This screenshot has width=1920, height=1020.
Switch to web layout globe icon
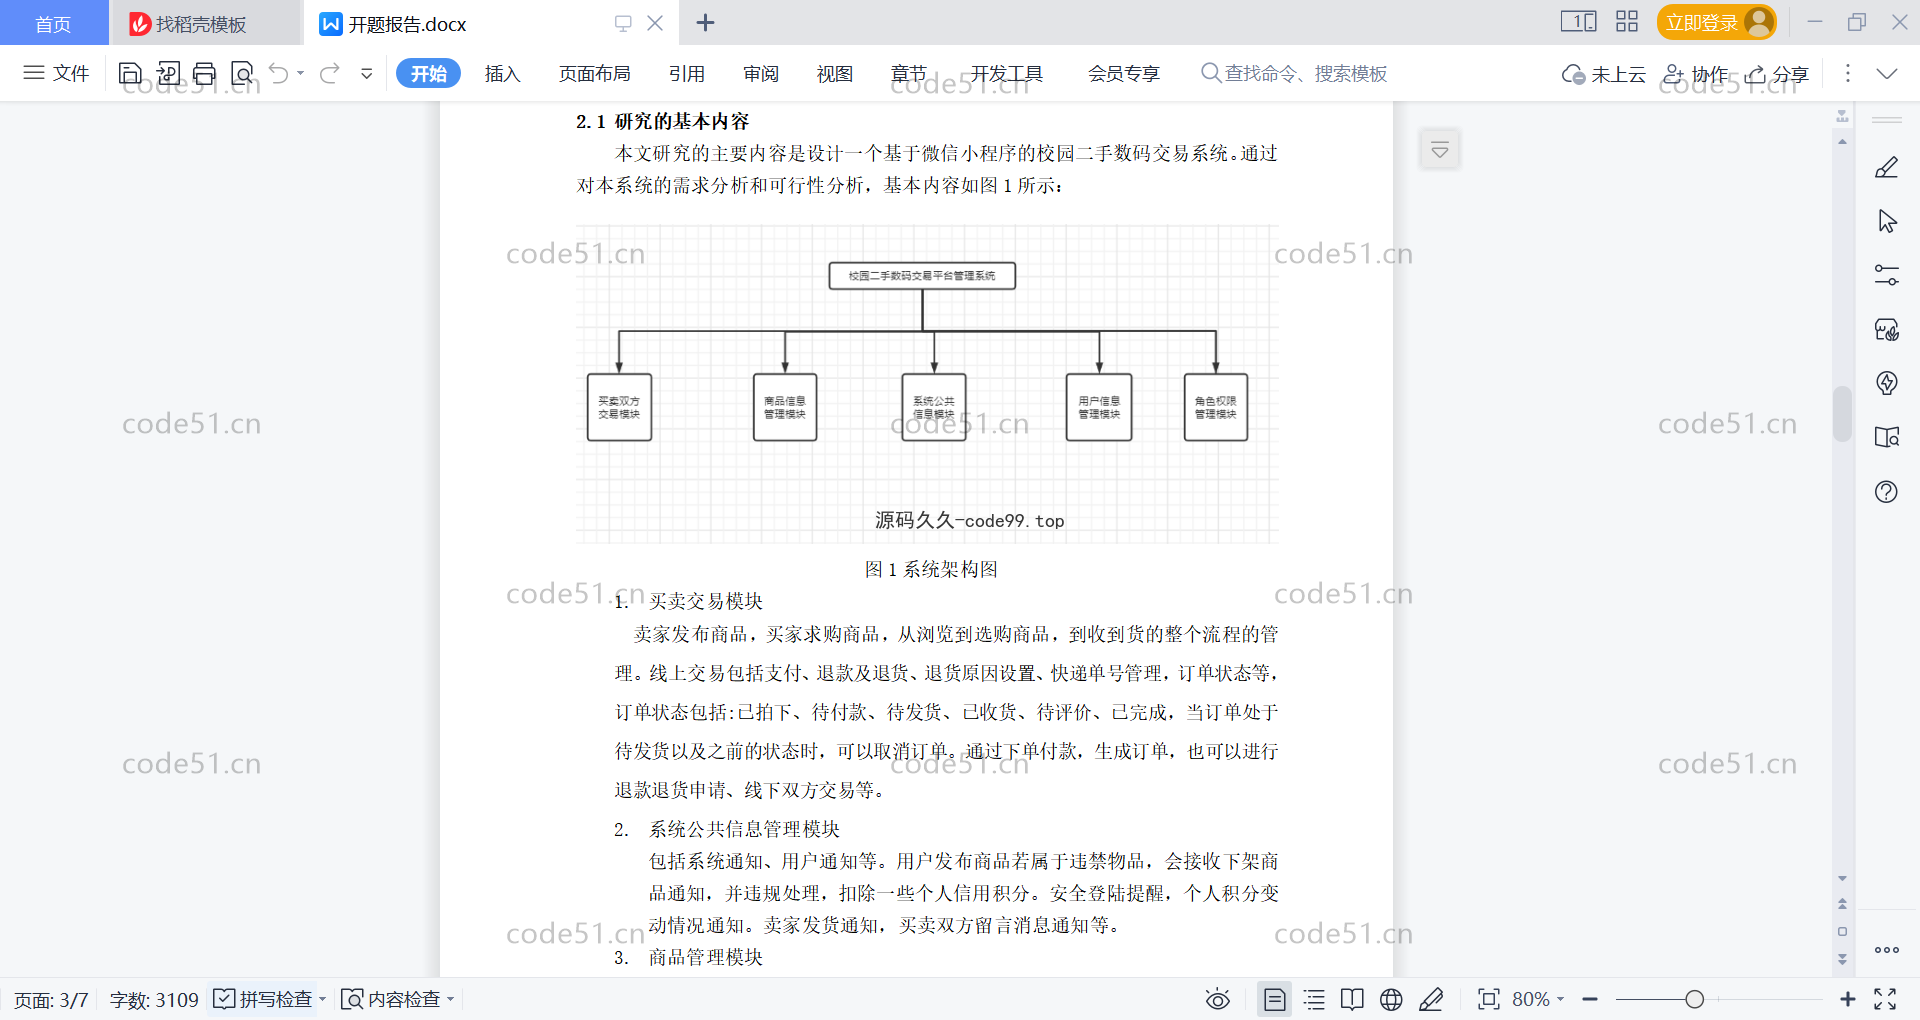tap(1391, 999)
